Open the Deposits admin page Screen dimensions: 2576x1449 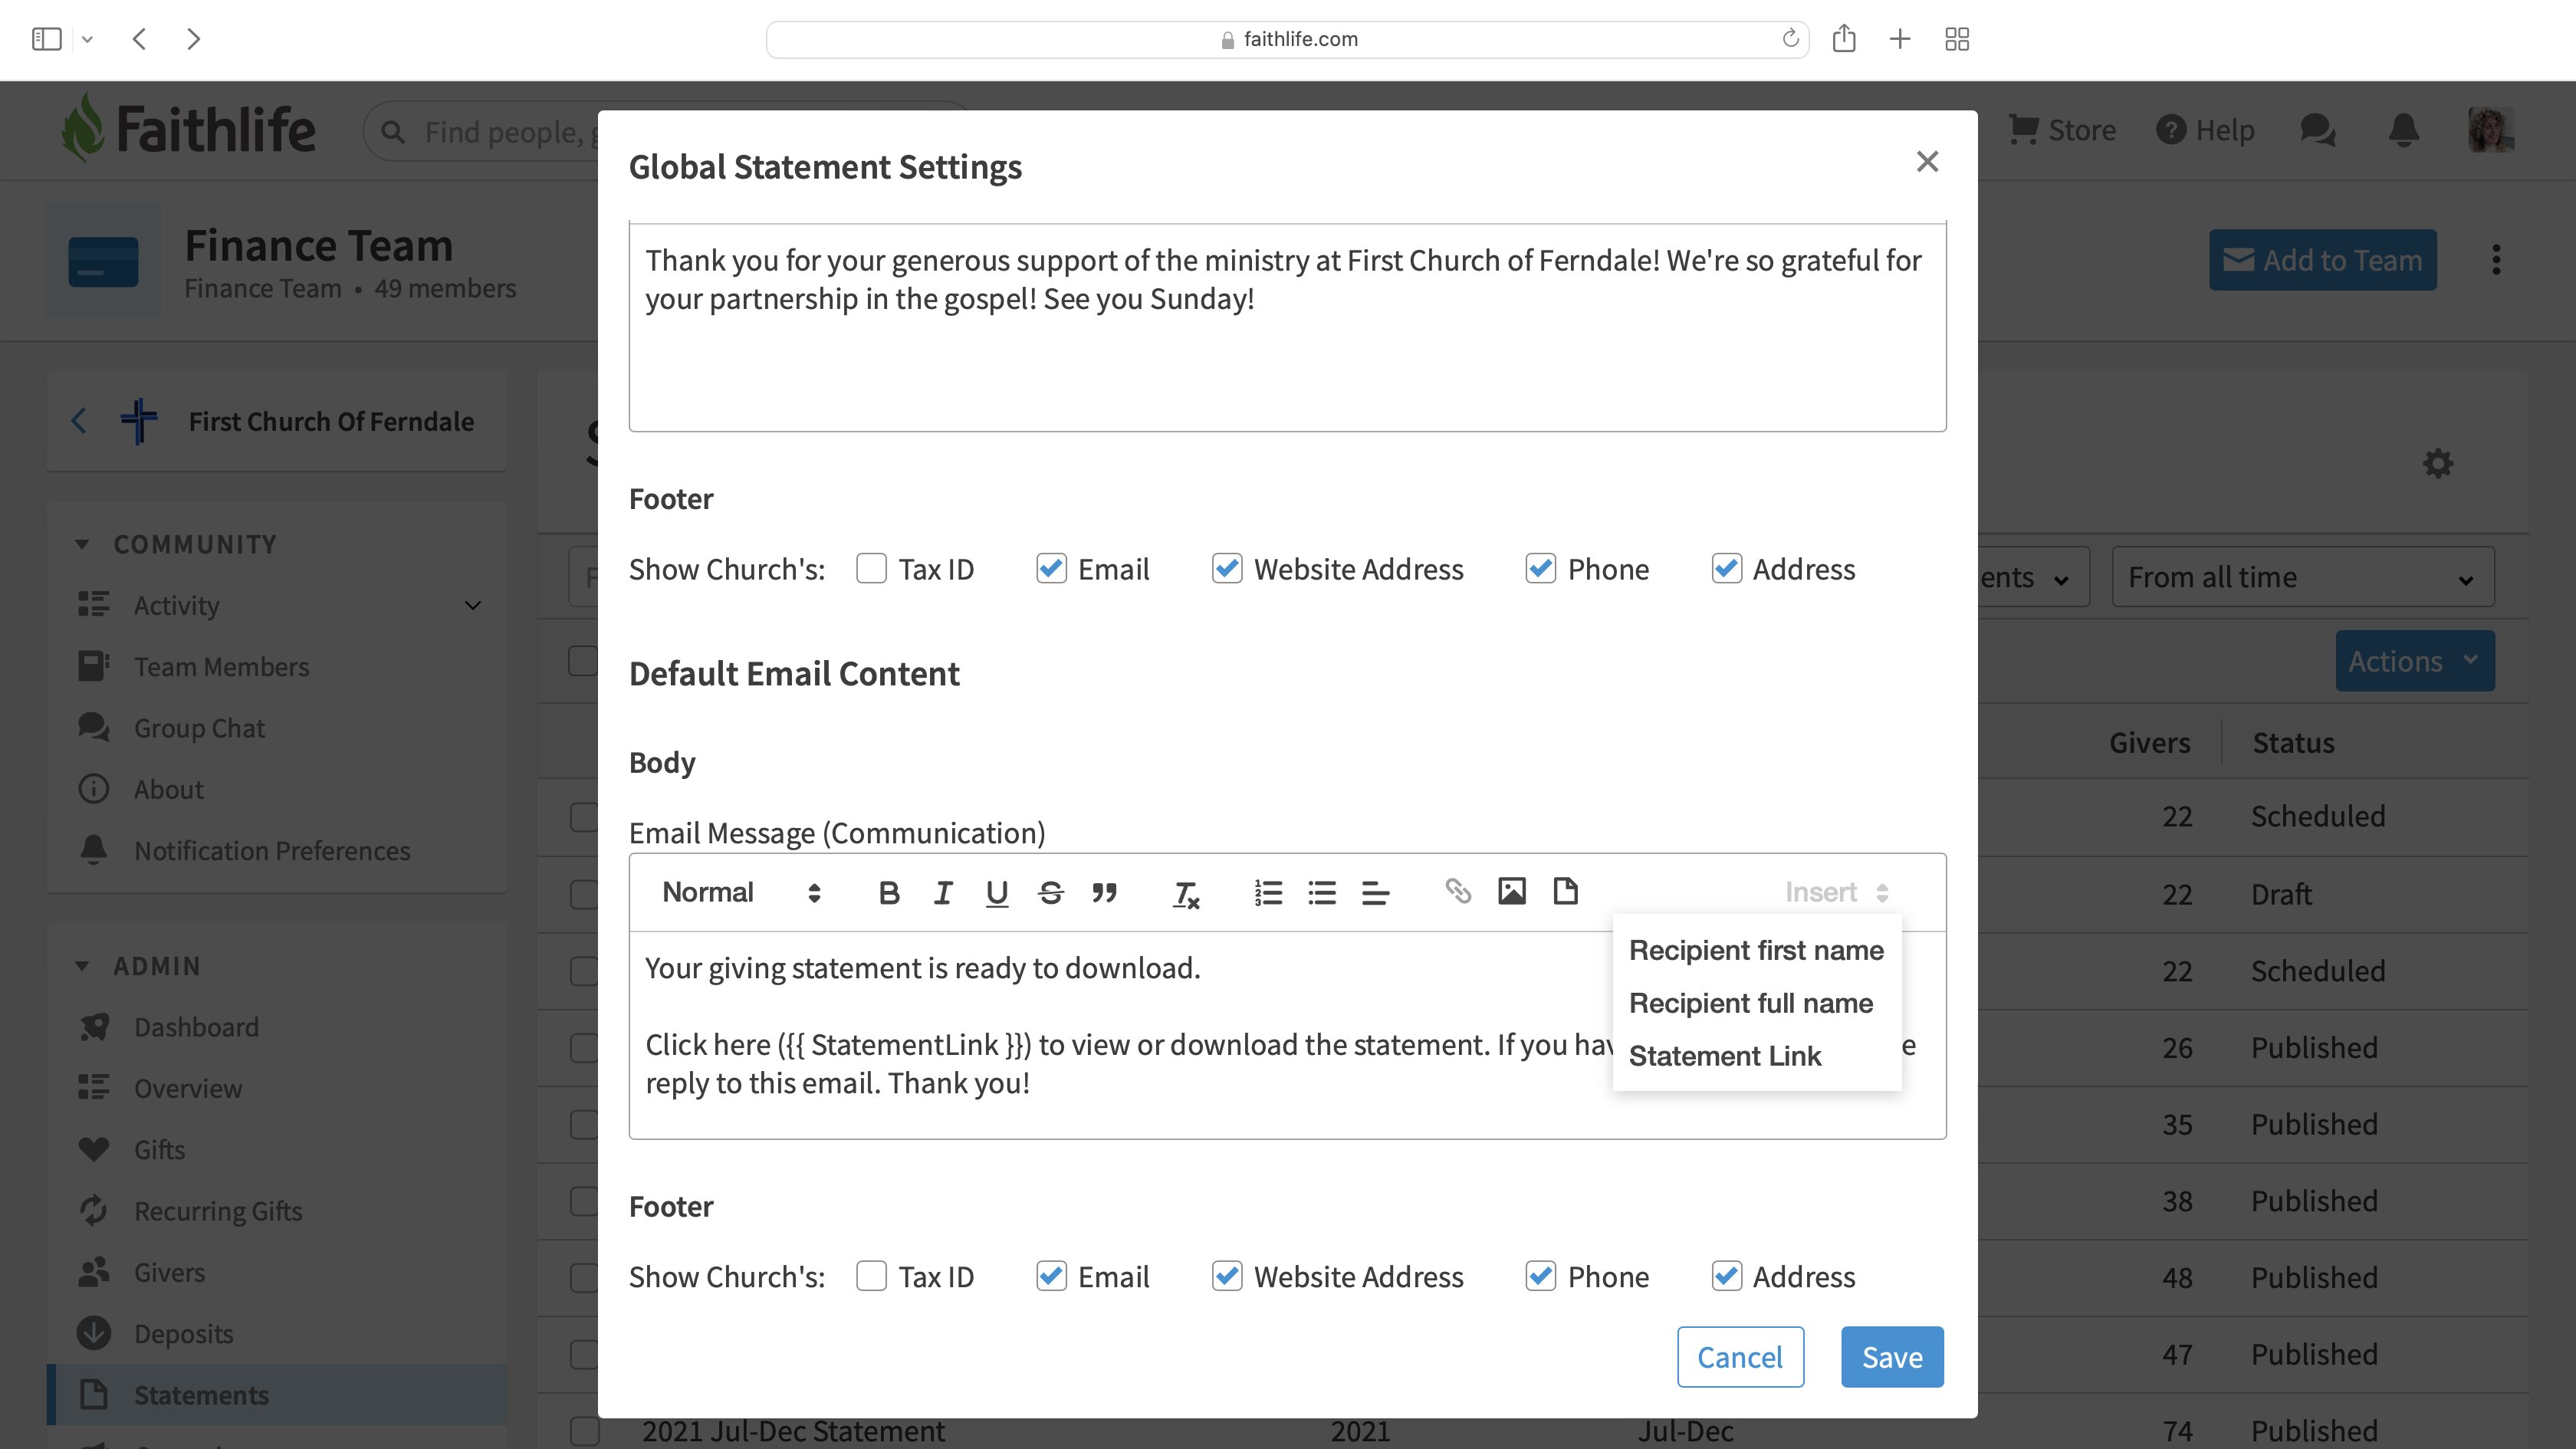pyautogui.click(x=183, y=1334)
